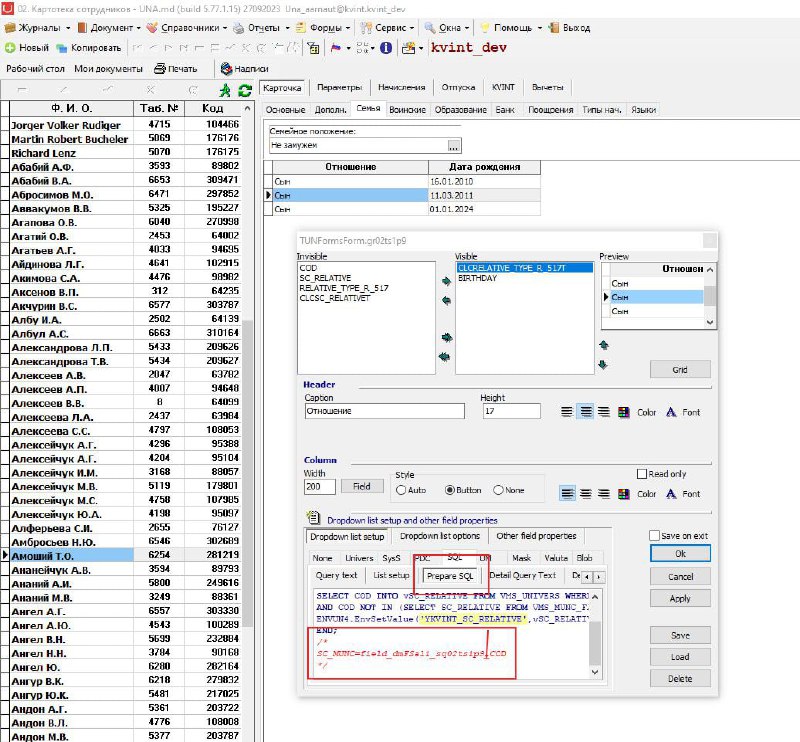This screenshot has height=742, width=800.
Task: Click the green plus Новый icon
Action: click(x=10, y=48)
